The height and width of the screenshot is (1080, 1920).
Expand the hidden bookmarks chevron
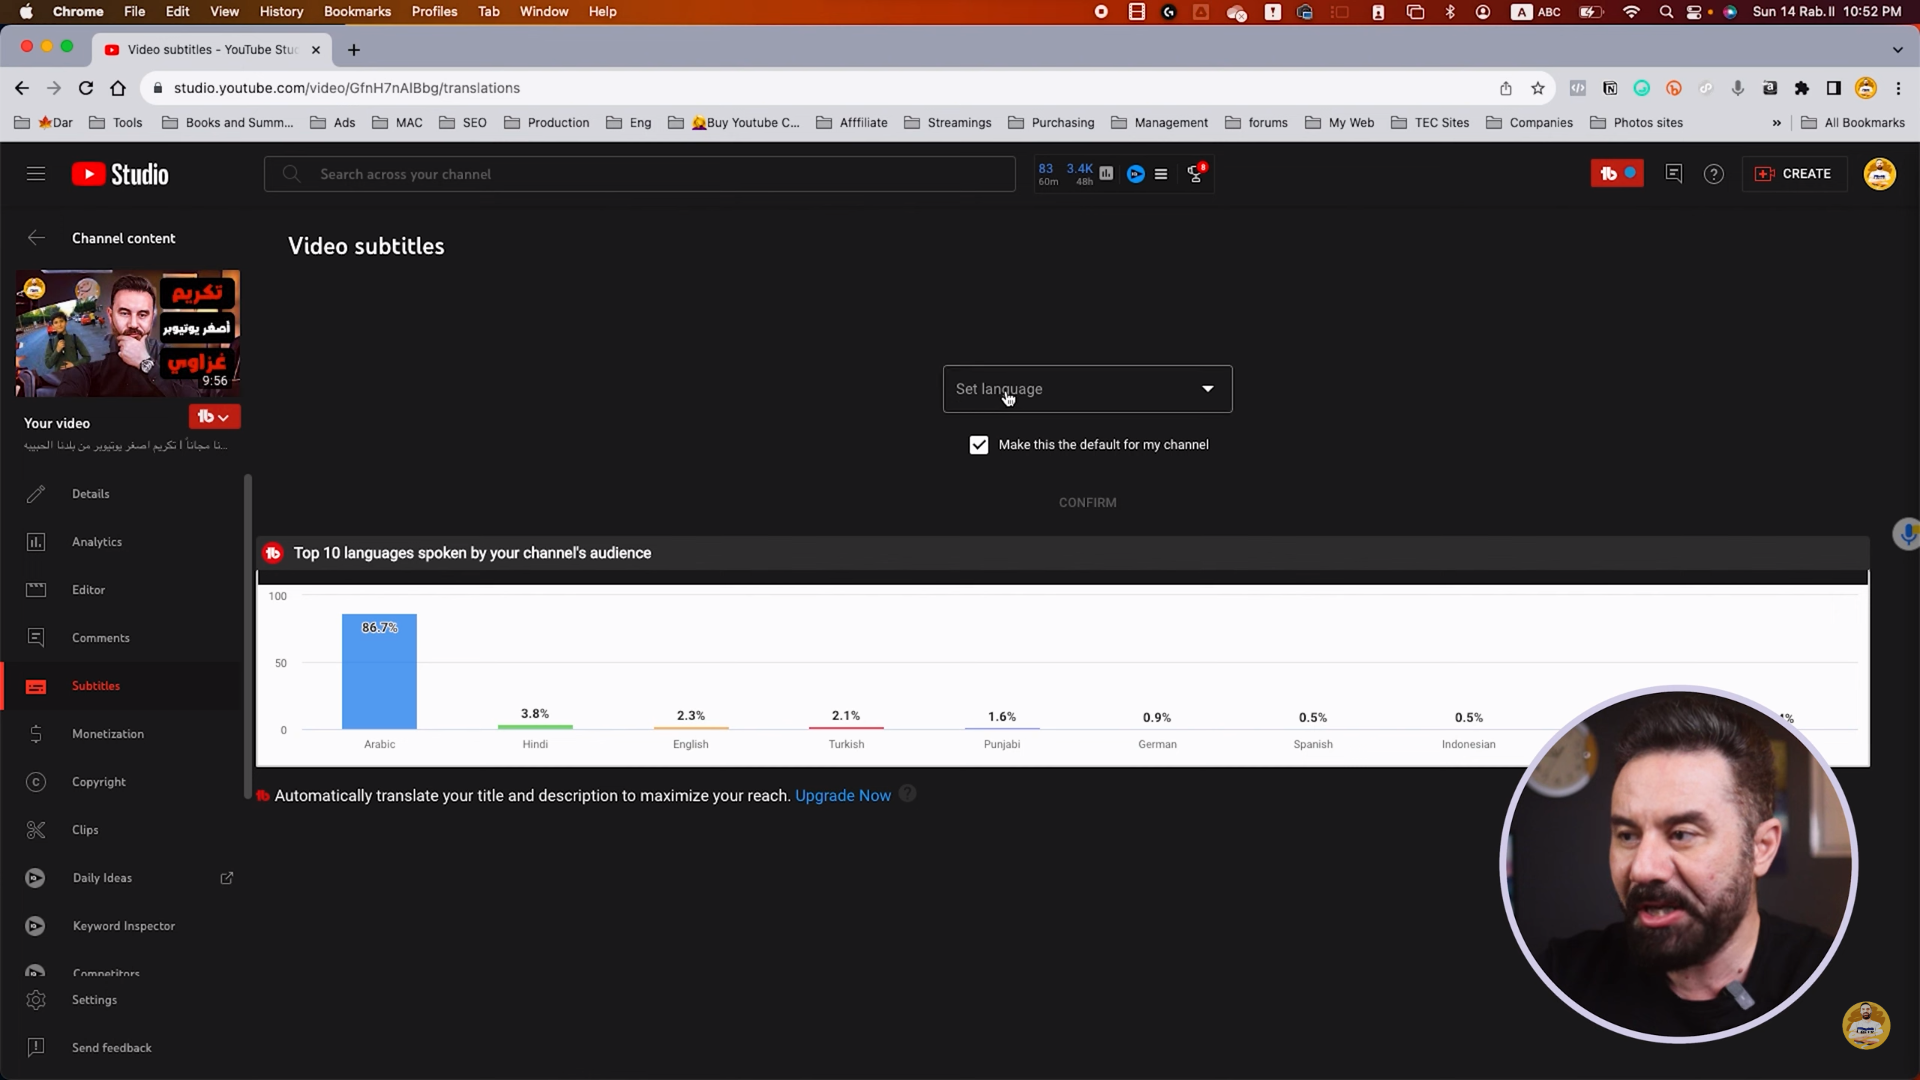tap(1777, 123)
